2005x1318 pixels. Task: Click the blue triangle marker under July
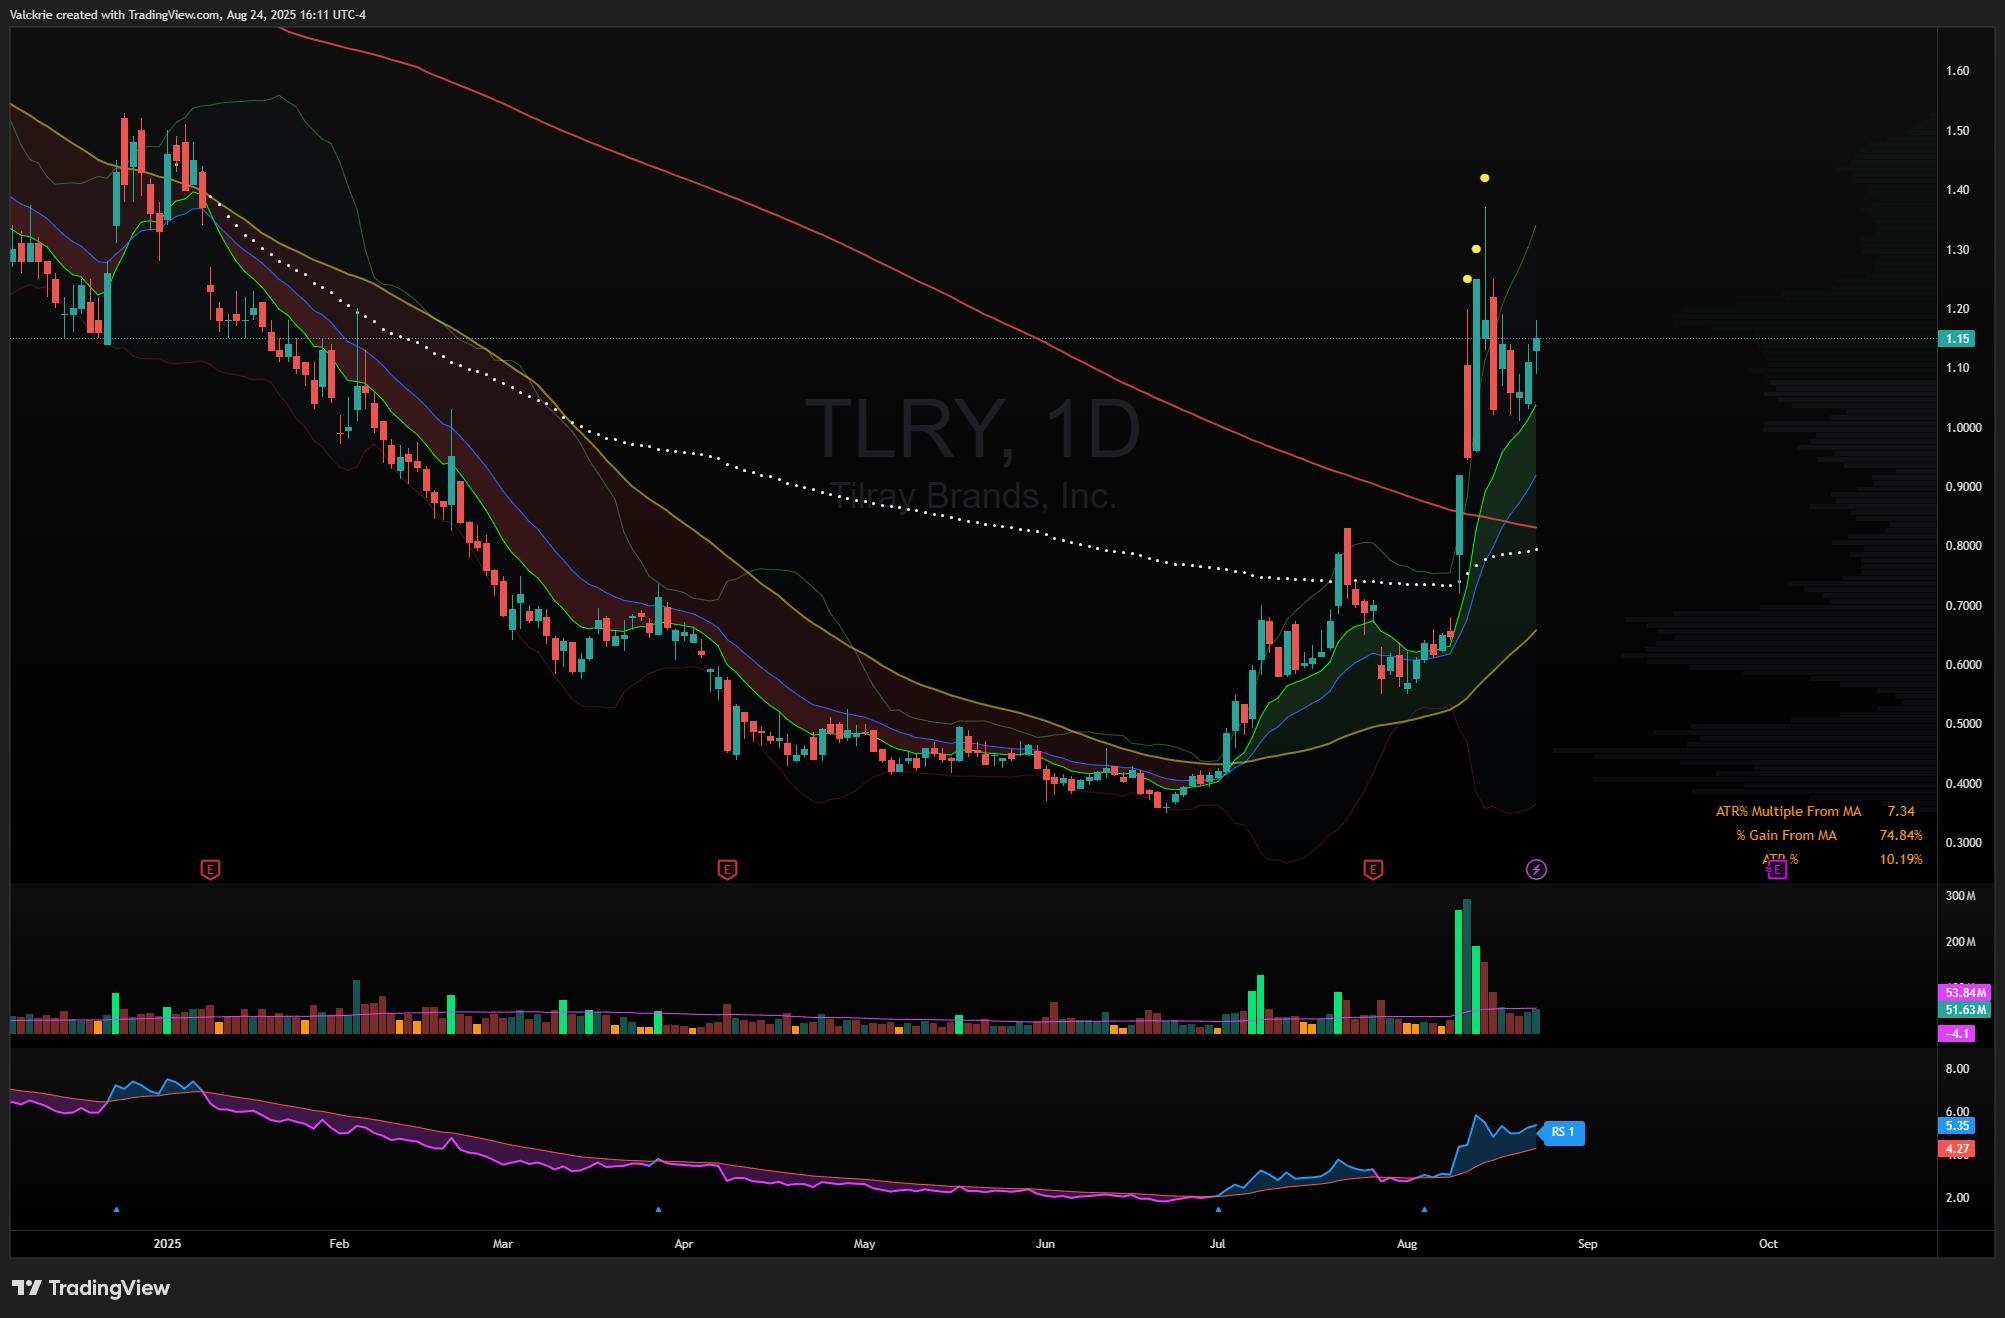click(1218, 1209)
